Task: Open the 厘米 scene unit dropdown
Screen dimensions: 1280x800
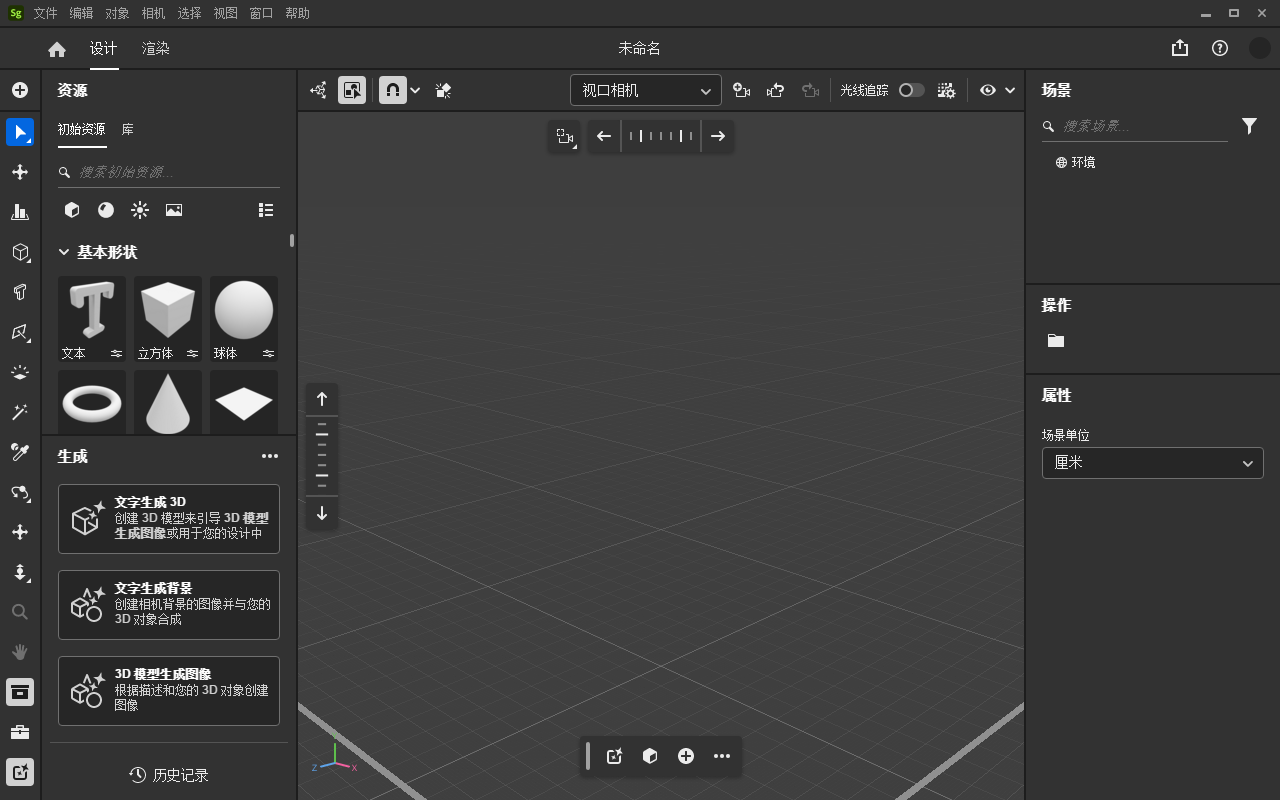Action: coord(1153,463)
